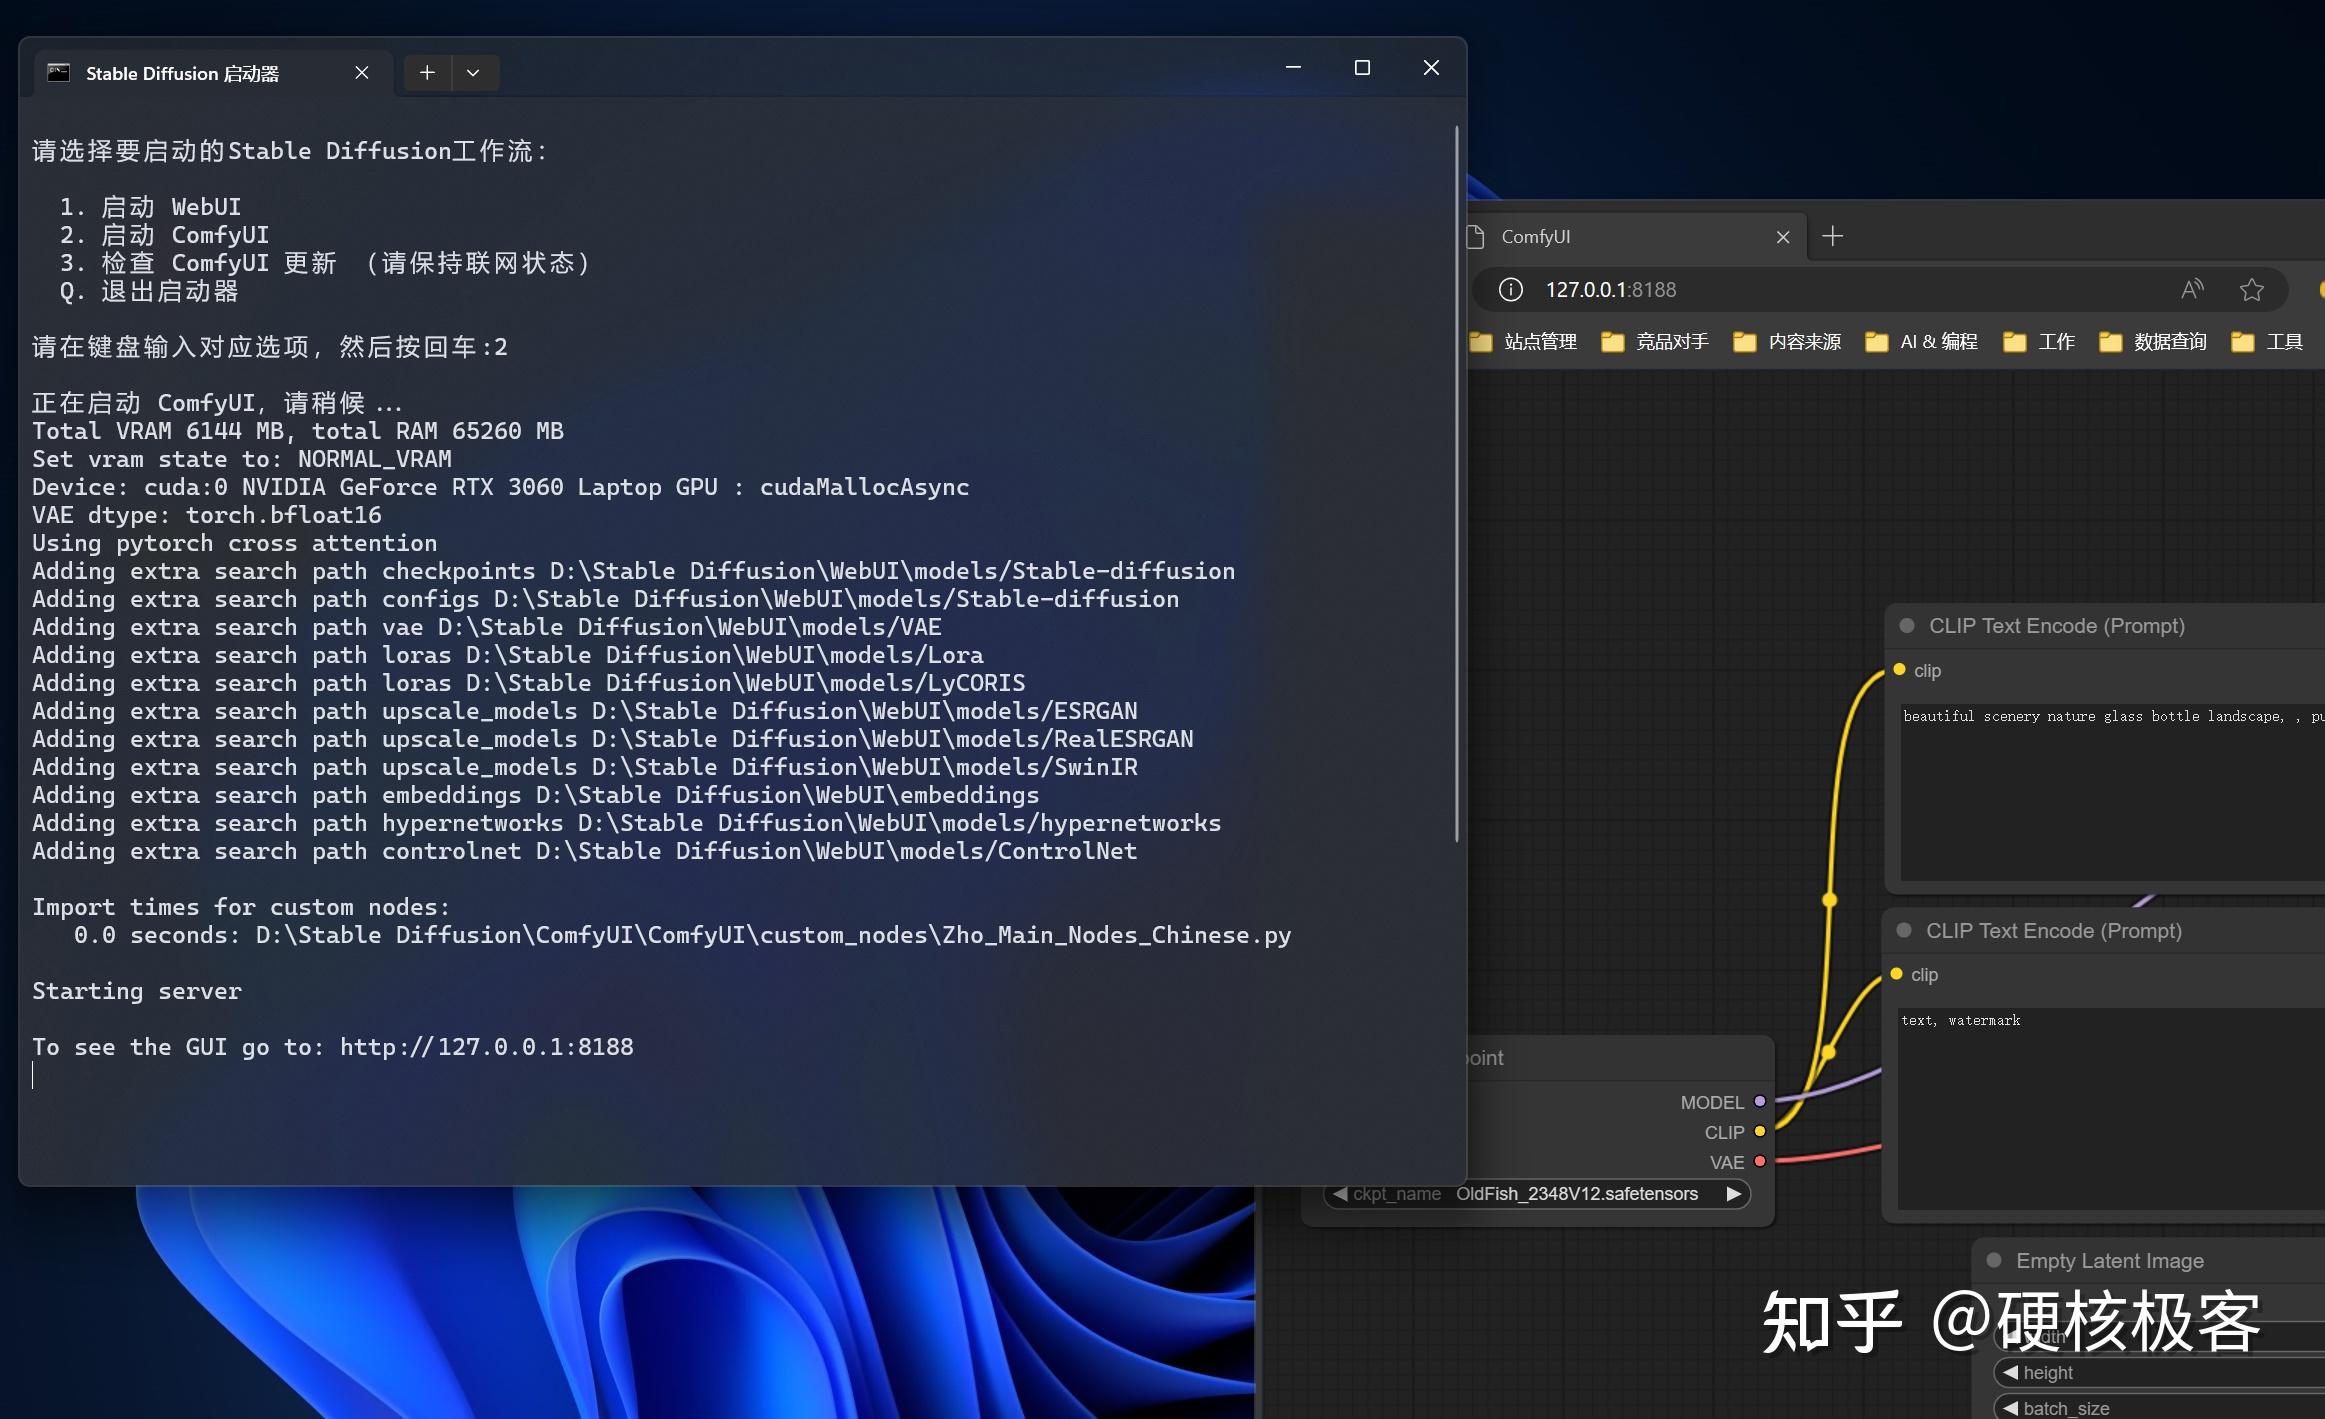Click the clip input dot on top CLIP Text Encode node
This screenshot has width=2325, height=1419.
1899,670
